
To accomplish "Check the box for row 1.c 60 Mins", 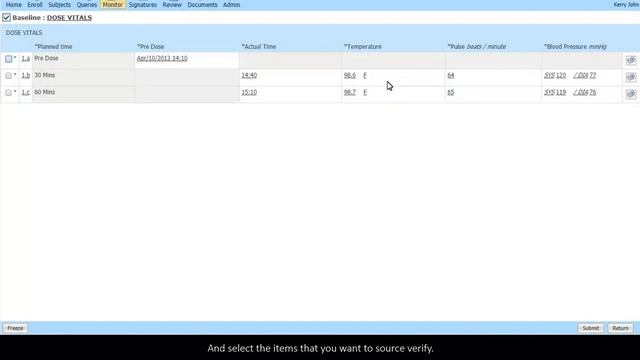I will point(9,93).
